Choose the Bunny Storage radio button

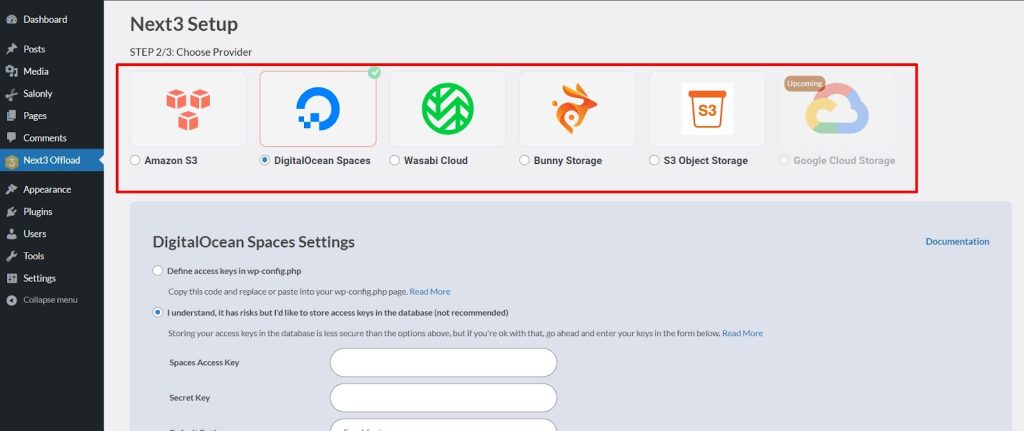[524, 160]
